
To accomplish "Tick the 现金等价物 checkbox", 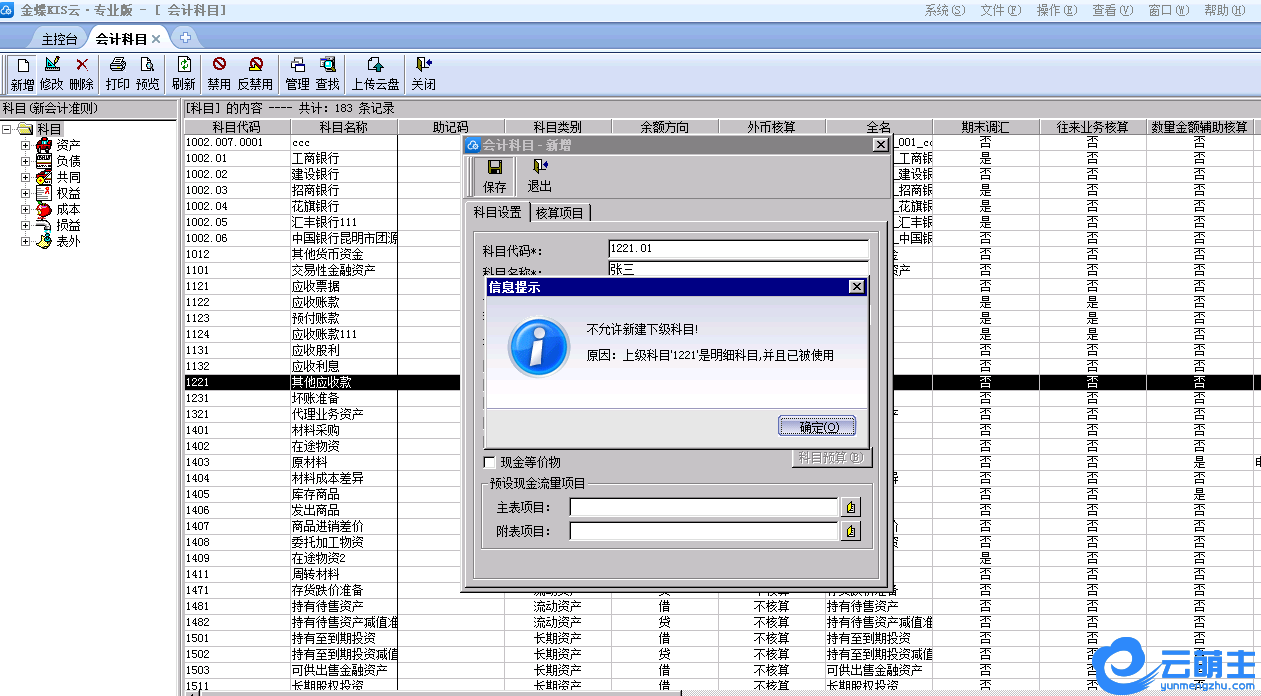I will coord(490,463).
